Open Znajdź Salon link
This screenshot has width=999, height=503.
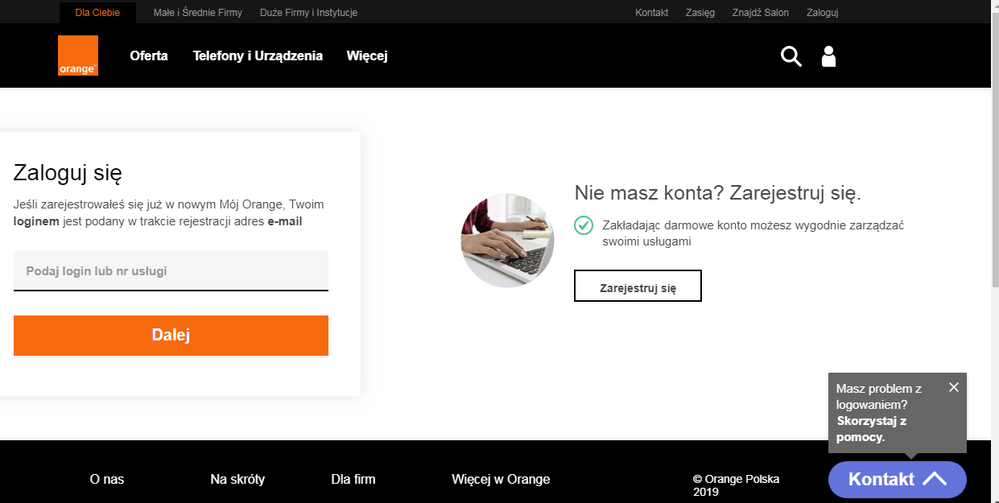(760, 12)
